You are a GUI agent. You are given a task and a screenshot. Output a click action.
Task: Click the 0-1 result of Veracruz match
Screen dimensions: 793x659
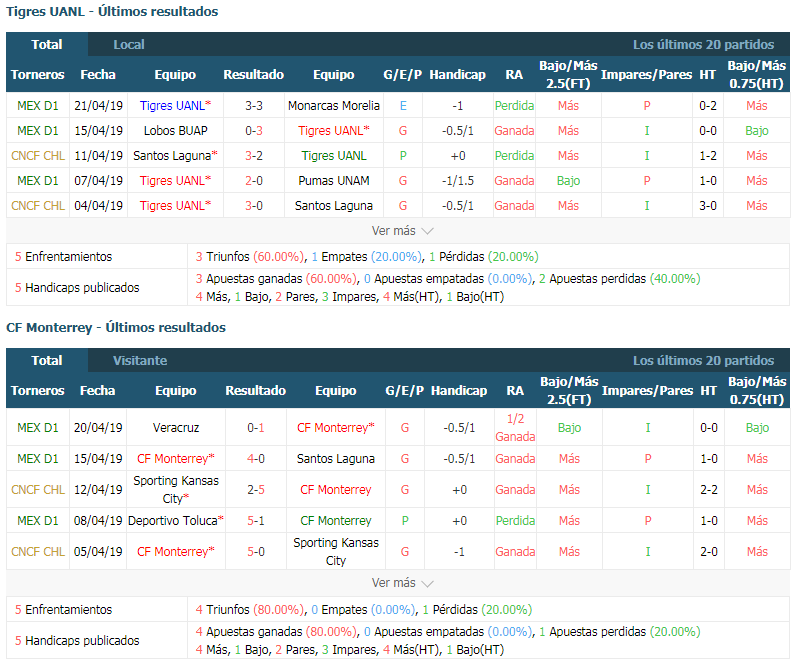[x=256, y=428]
